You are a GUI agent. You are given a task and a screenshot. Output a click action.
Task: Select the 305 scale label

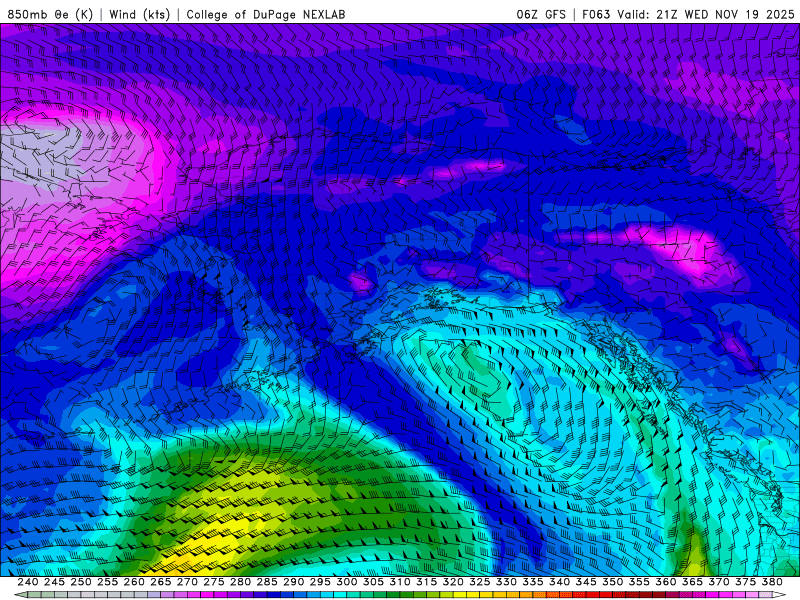coord(373,582)
